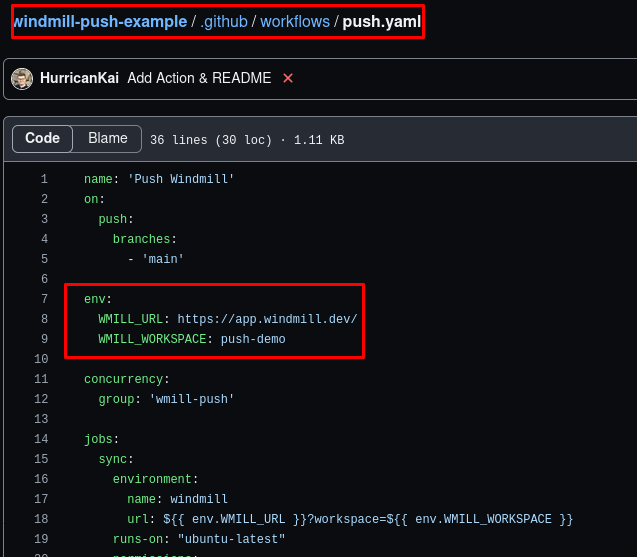
Task: Click the 'sync:' job key
Action: pos(116,459)
